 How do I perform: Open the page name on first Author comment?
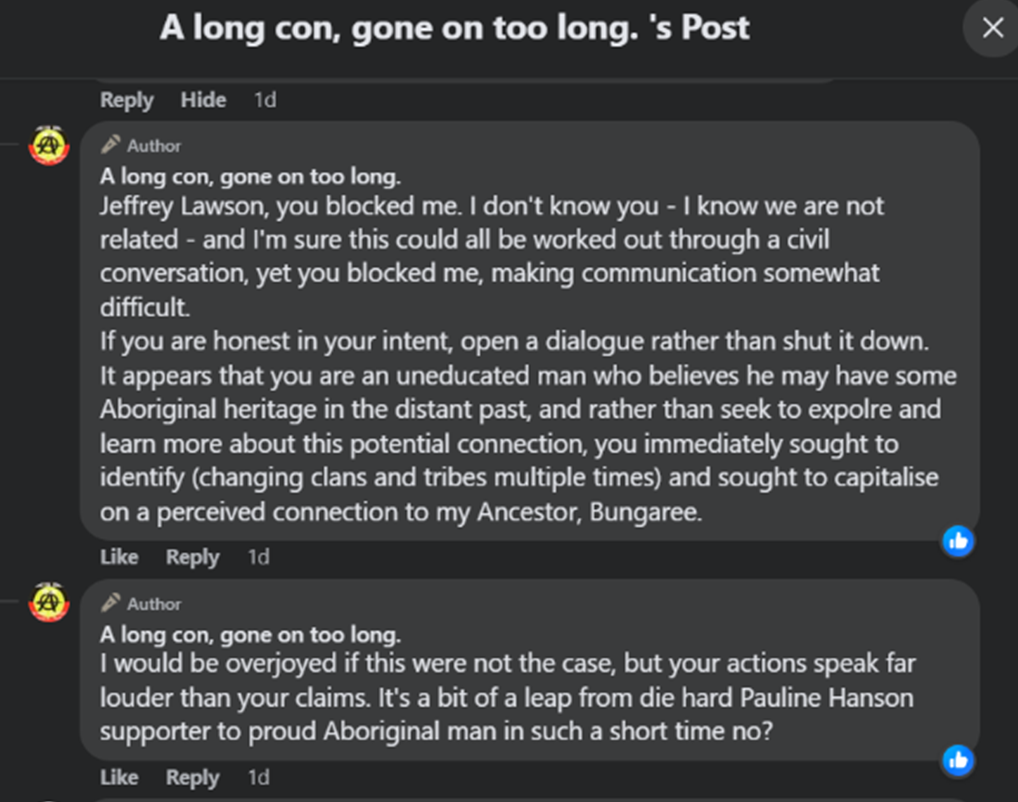(x=250, y=177)
